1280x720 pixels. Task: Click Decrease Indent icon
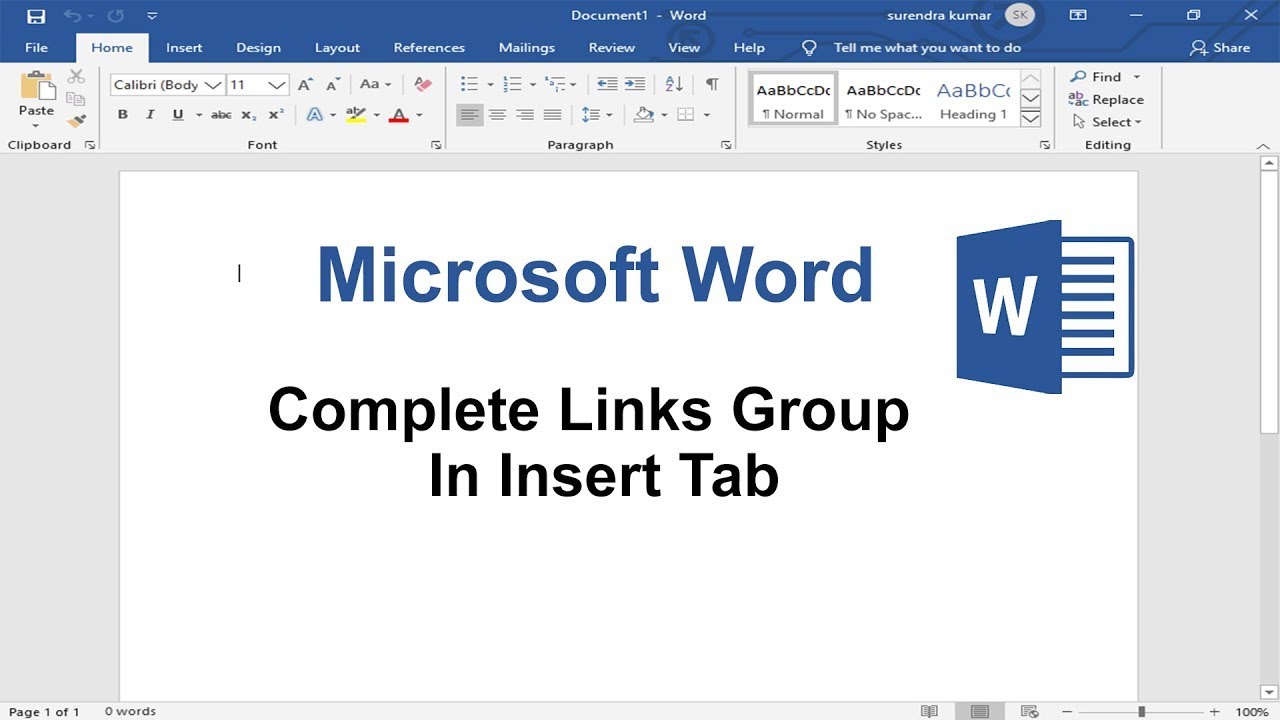point(606,85)
